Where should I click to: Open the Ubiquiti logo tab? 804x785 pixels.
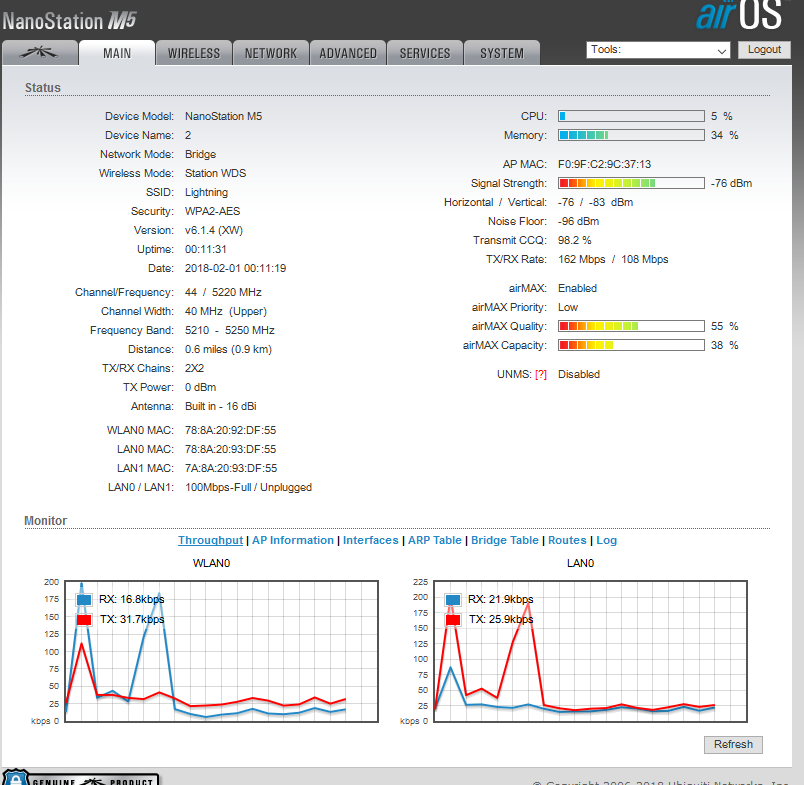(x=39, y=53)
